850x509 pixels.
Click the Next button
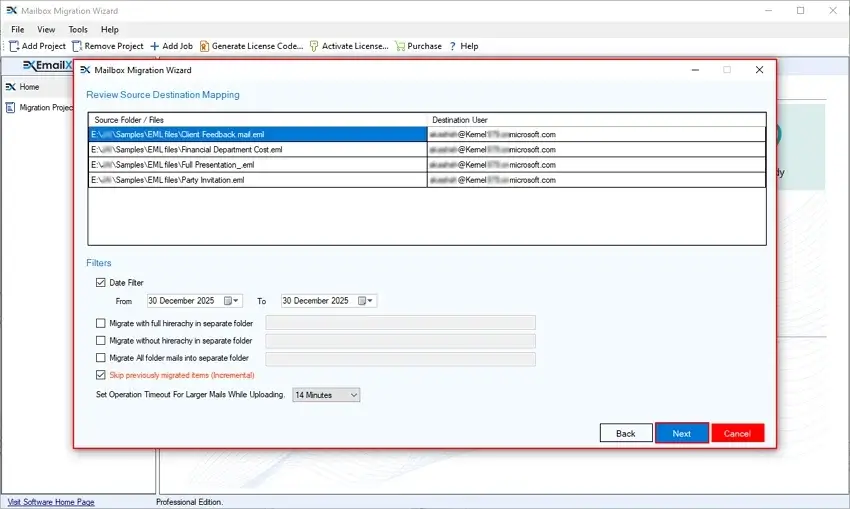(681, 433)
